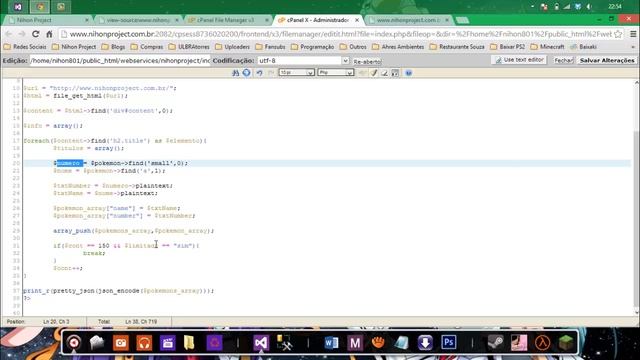Open the Fansubs bookmarks folder
The image size is (640, 360).
pos(270,47)
